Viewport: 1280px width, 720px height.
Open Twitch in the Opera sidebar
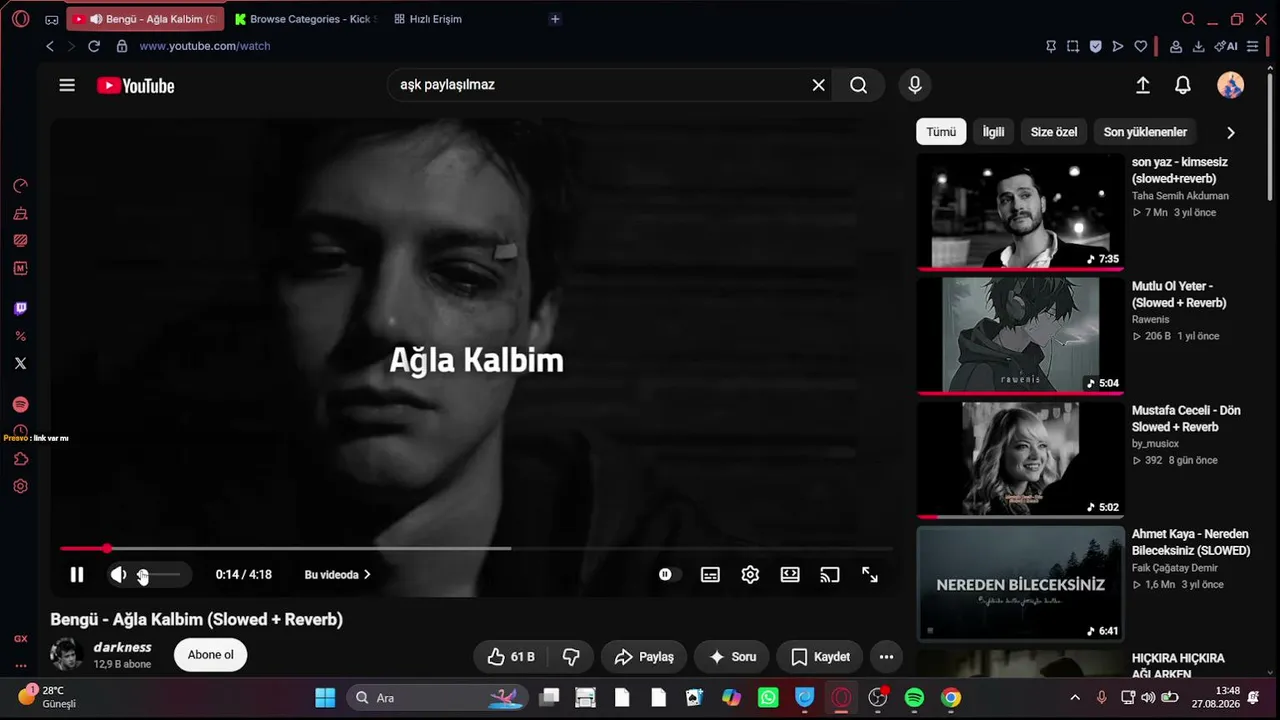pyautogui.click(x=21, y=309)
